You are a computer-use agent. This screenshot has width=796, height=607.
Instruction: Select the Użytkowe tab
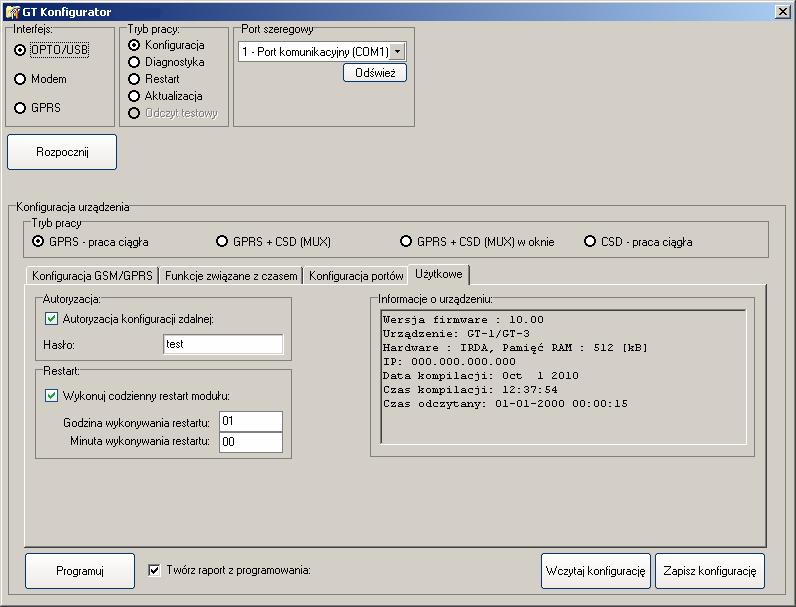click(x=439, y=274)
